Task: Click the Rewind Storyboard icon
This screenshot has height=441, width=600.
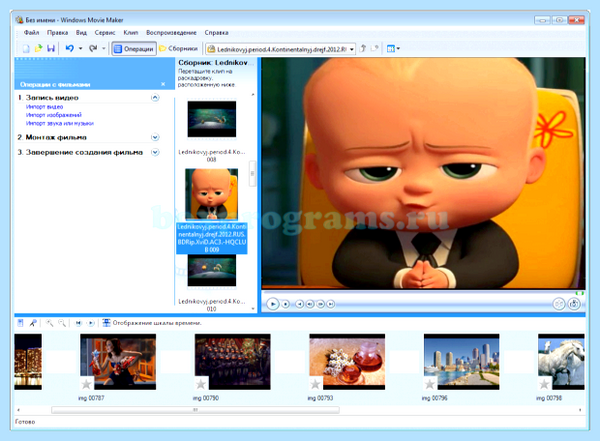Action: (78, 323)
